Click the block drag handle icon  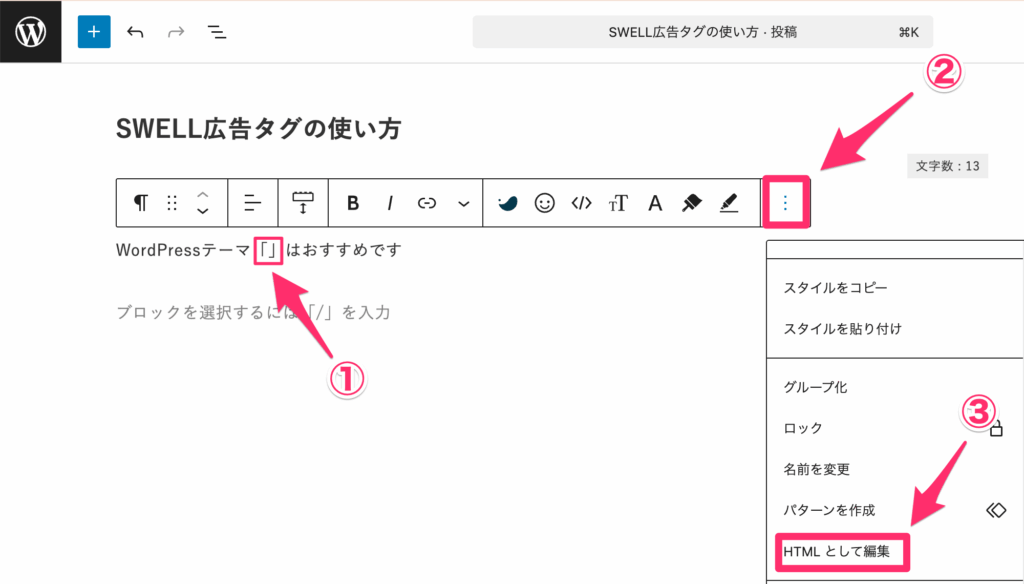point(172,203)
